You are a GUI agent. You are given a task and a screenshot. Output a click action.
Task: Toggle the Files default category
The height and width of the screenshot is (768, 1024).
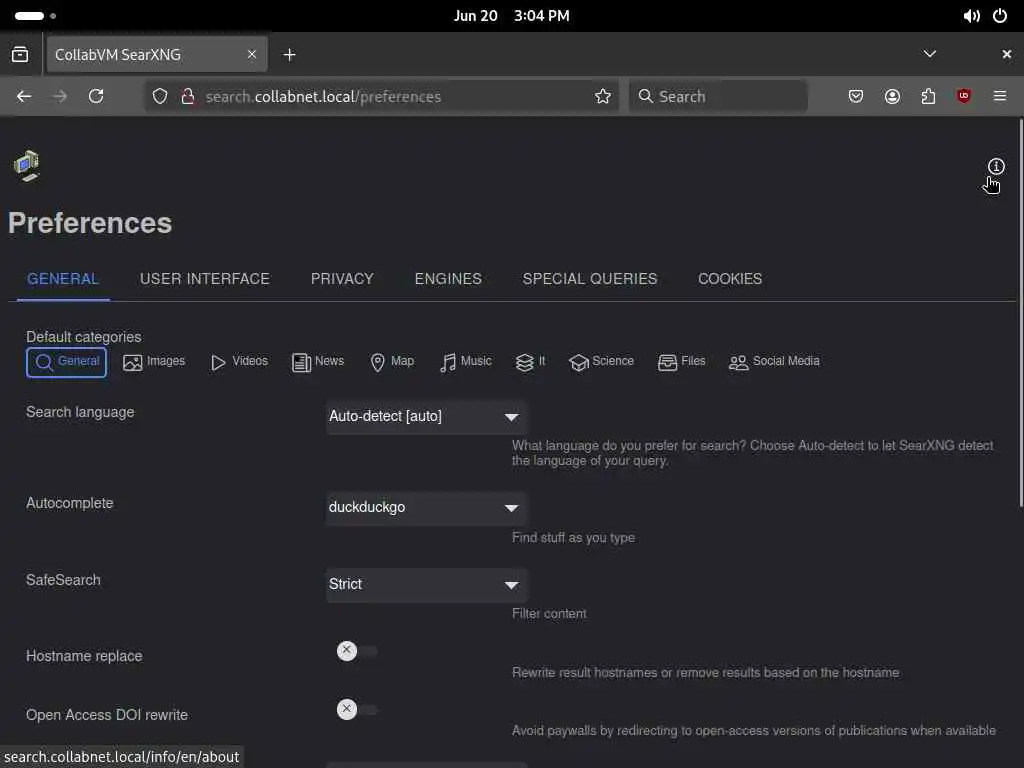(682, 362)
